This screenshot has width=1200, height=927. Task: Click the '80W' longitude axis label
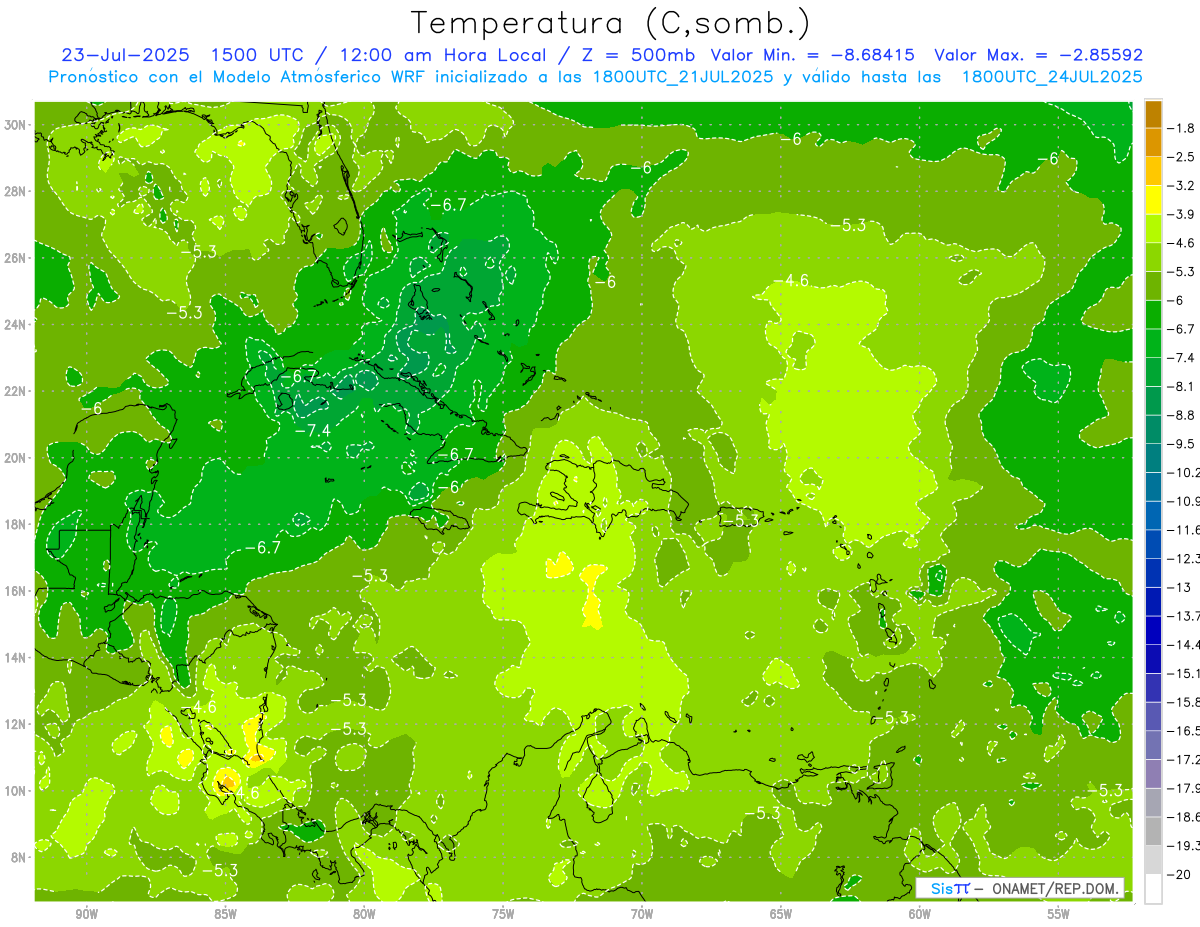tap(364, 914)
